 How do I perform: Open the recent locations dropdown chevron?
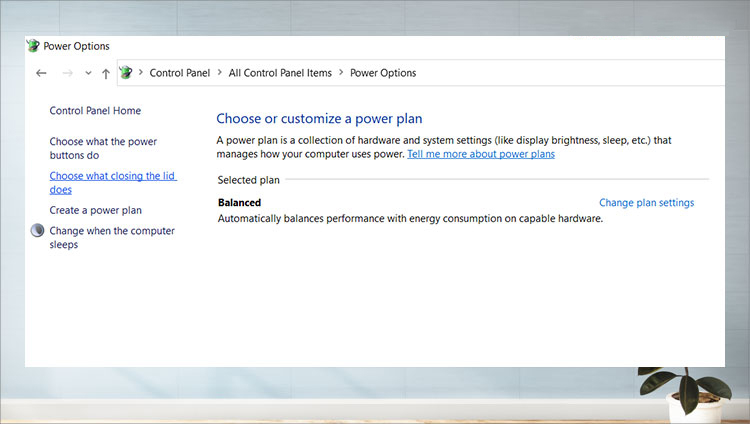pyautogui.click(x=88, y=73)
